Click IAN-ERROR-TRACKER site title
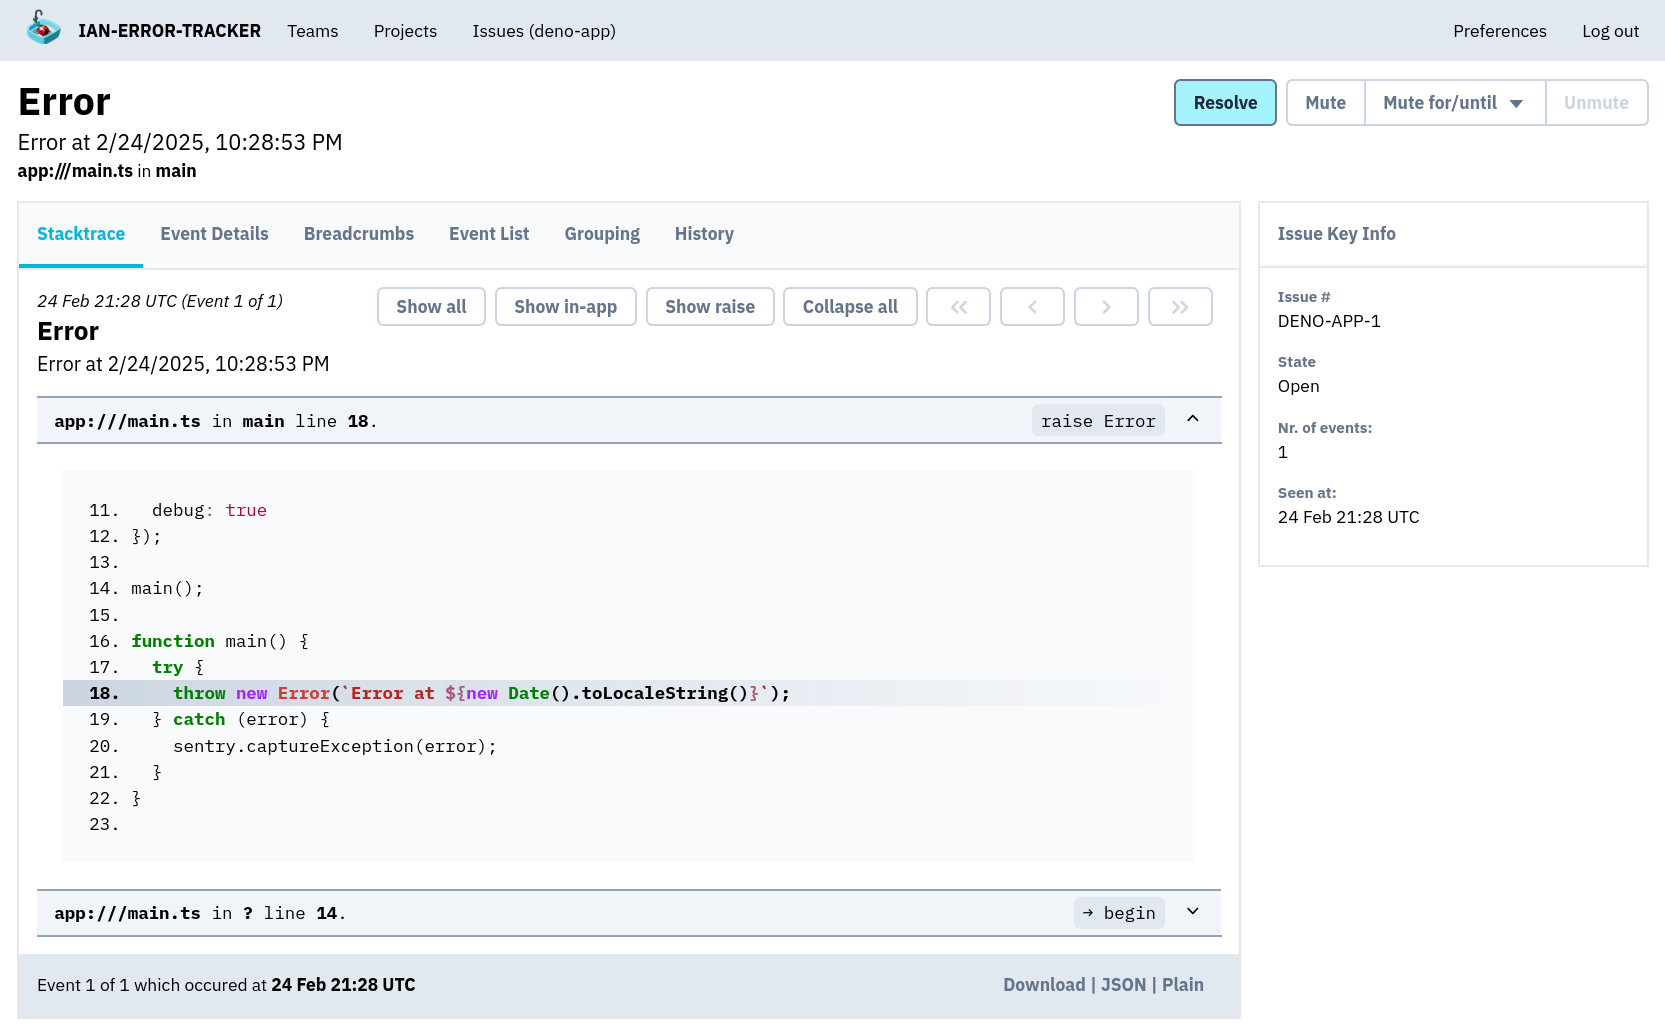Viewport: 1665px width, 1036px height. pos(169,31)
